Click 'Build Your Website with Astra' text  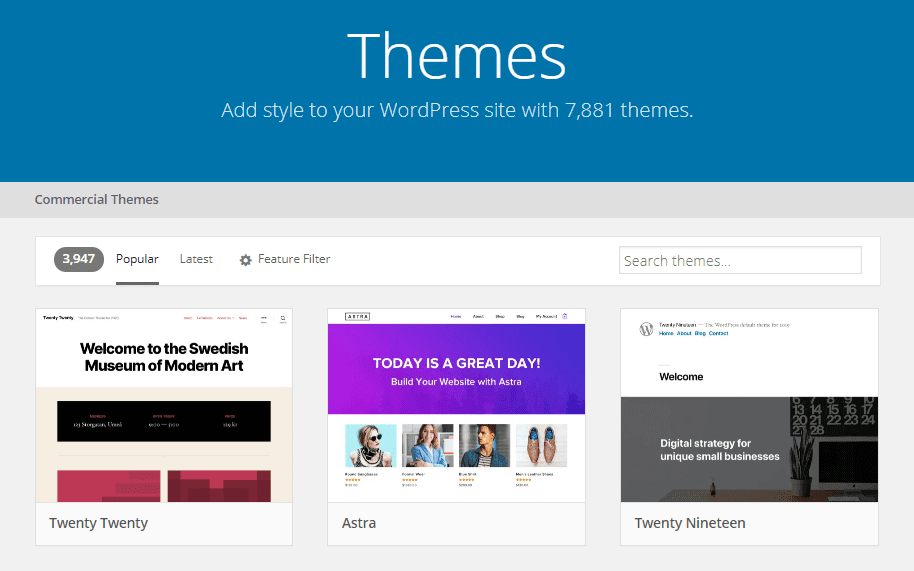(456, 382)
